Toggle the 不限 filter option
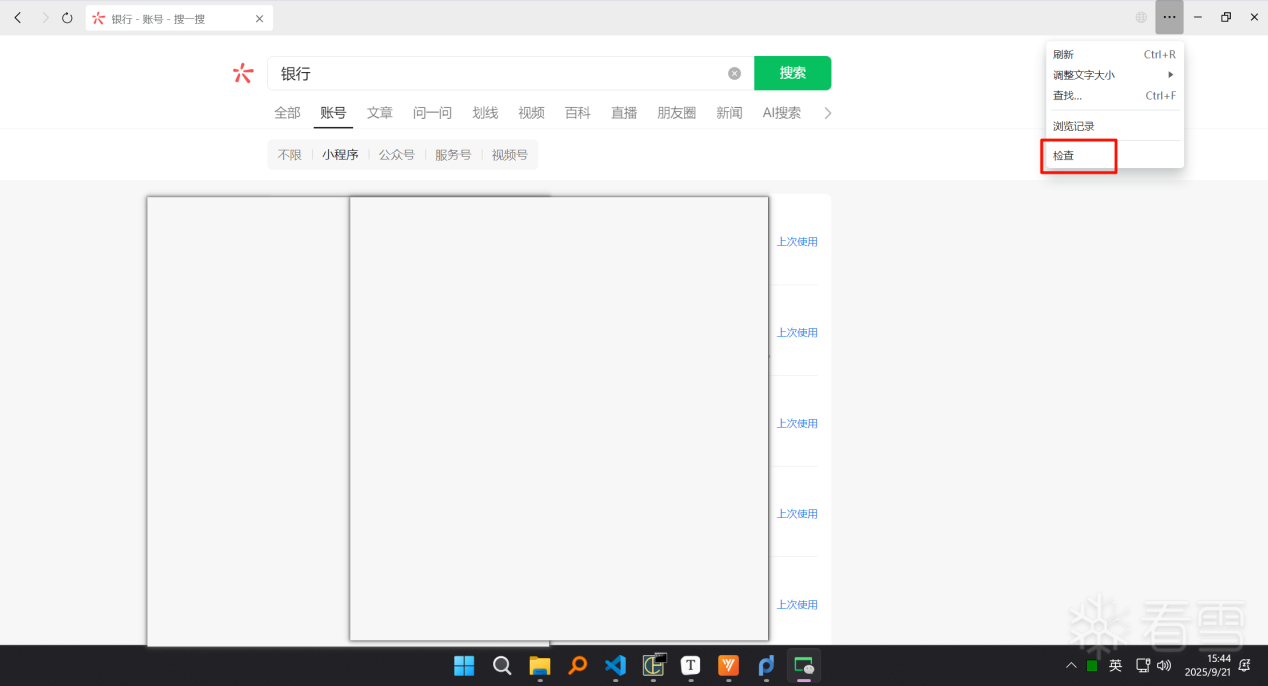 click(289, 154)
